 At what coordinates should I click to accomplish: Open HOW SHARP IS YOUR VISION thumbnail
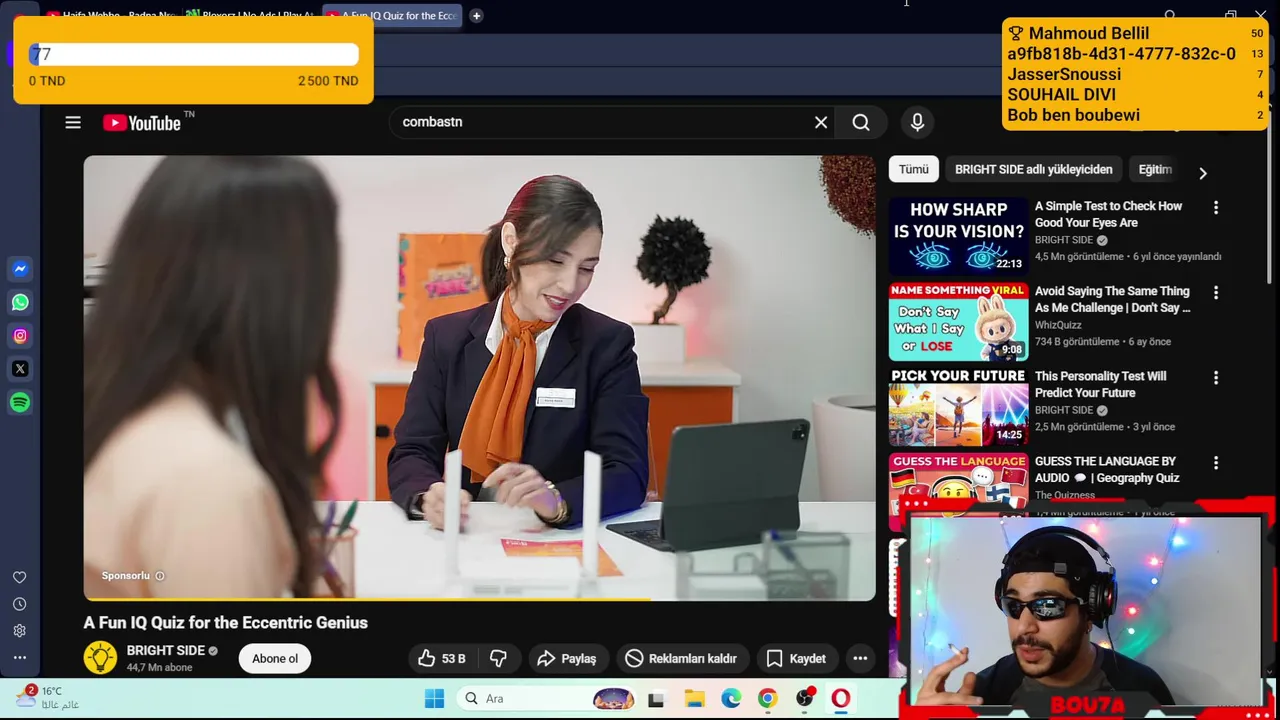pos(959,237)
